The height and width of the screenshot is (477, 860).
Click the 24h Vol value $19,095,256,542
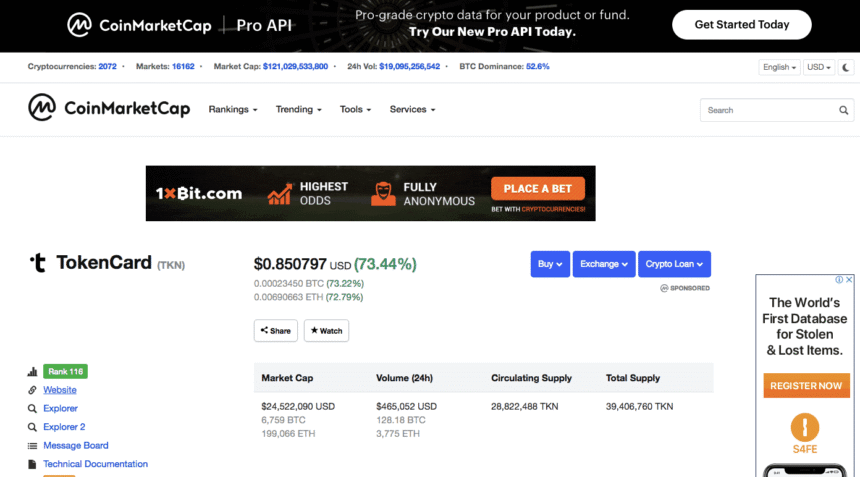[409, 66]
